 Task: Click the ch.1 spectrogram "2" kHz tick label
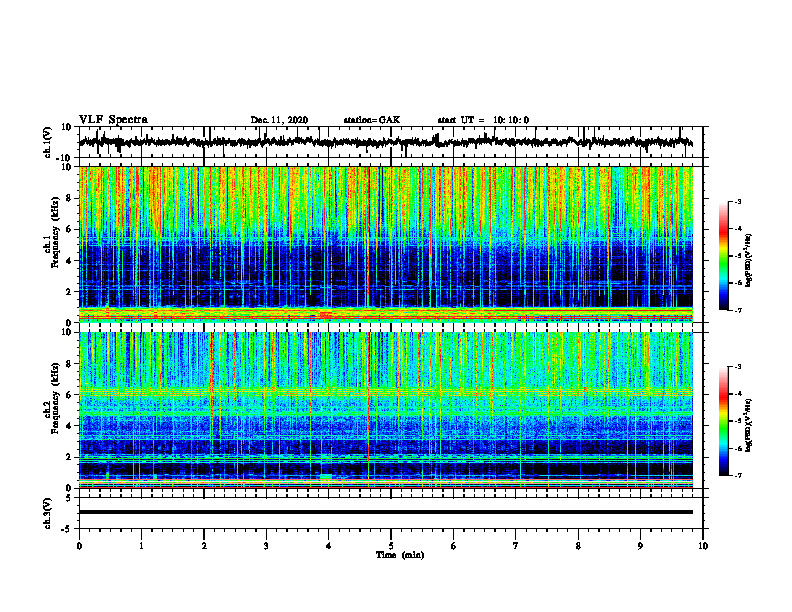coord(69,291)
